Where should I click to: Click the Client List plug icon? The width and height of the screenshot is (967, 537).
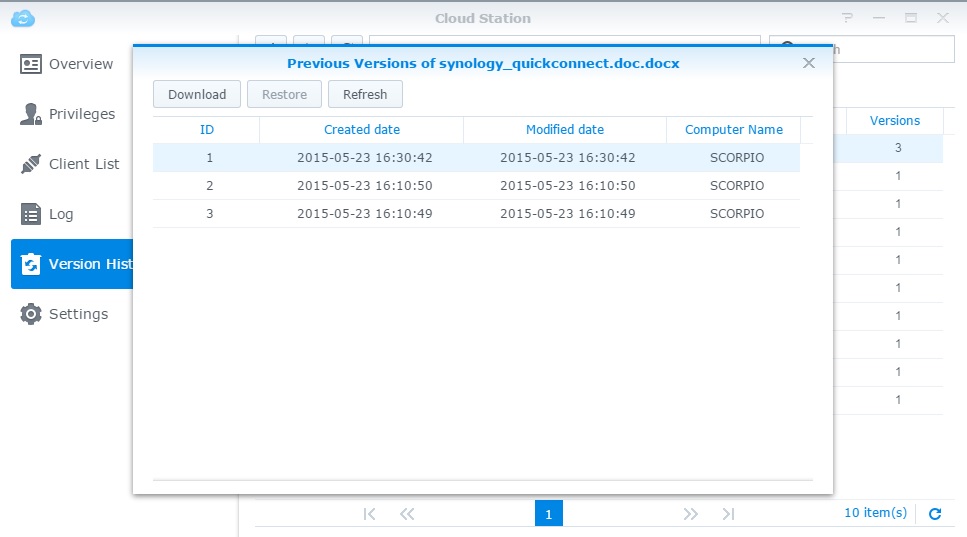[x=30, y=164]
